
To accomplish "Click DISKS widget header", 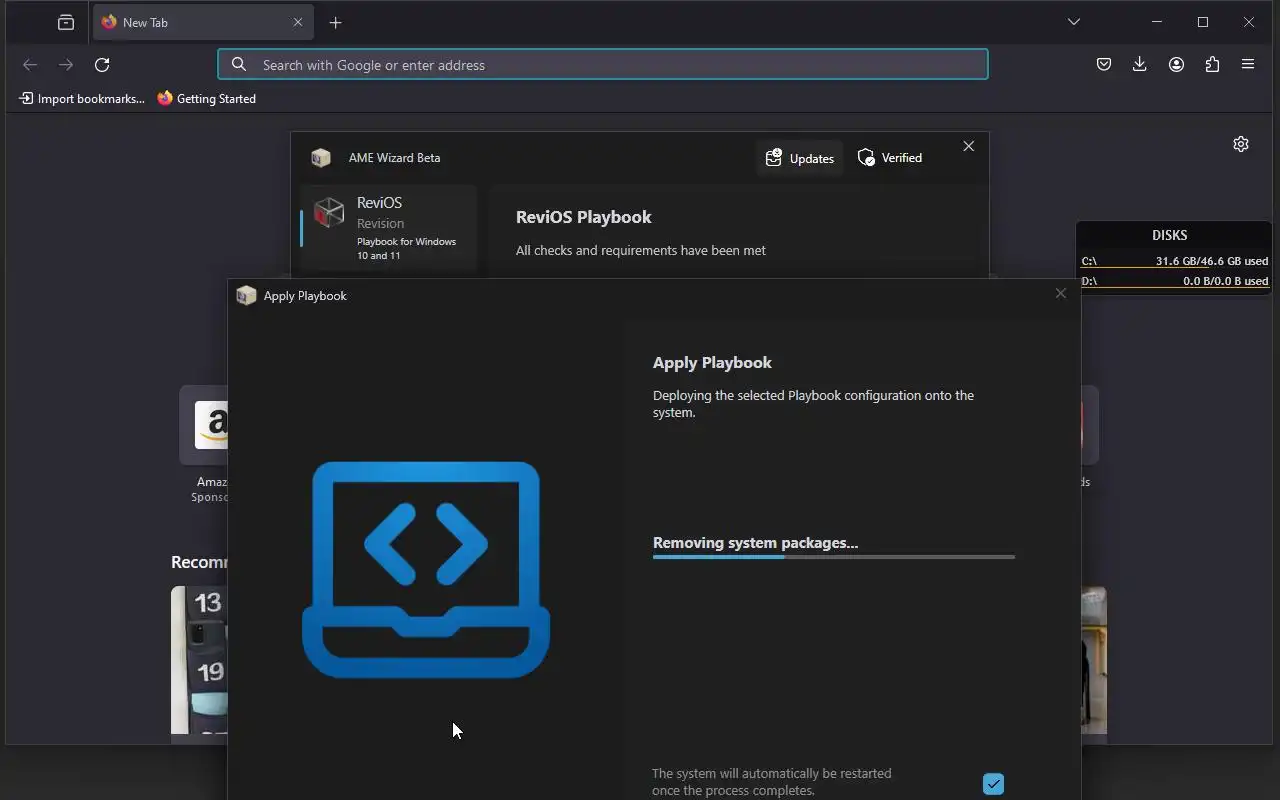I will [x=1169, y=235].
